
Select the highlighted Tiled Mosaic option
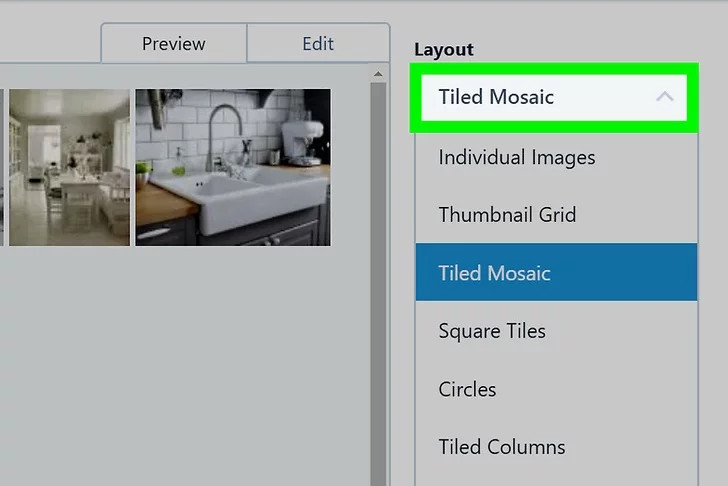[x=555, y=273]
